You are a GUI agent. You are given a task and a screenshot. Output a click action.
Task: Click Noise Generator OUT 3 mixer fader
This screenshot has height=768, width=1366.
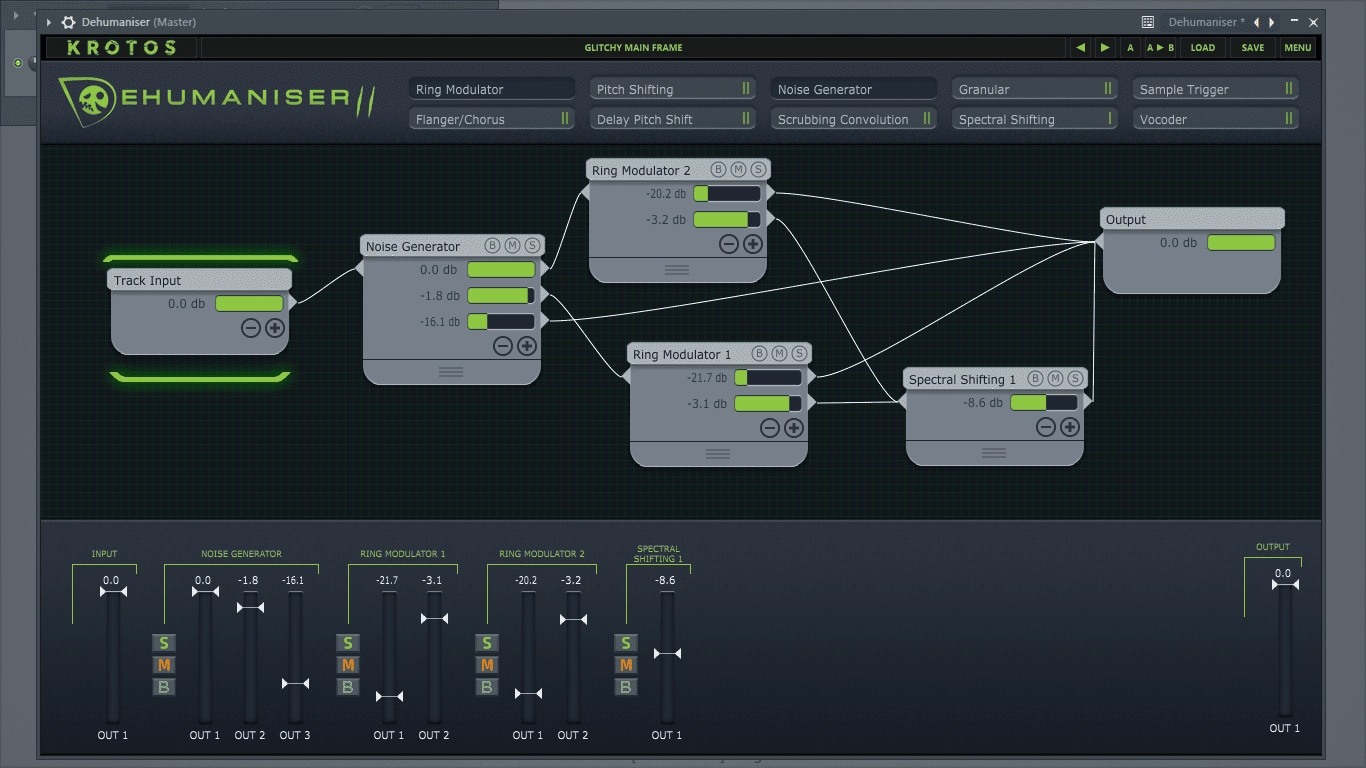pyautogui.click(x=295, y=683)
